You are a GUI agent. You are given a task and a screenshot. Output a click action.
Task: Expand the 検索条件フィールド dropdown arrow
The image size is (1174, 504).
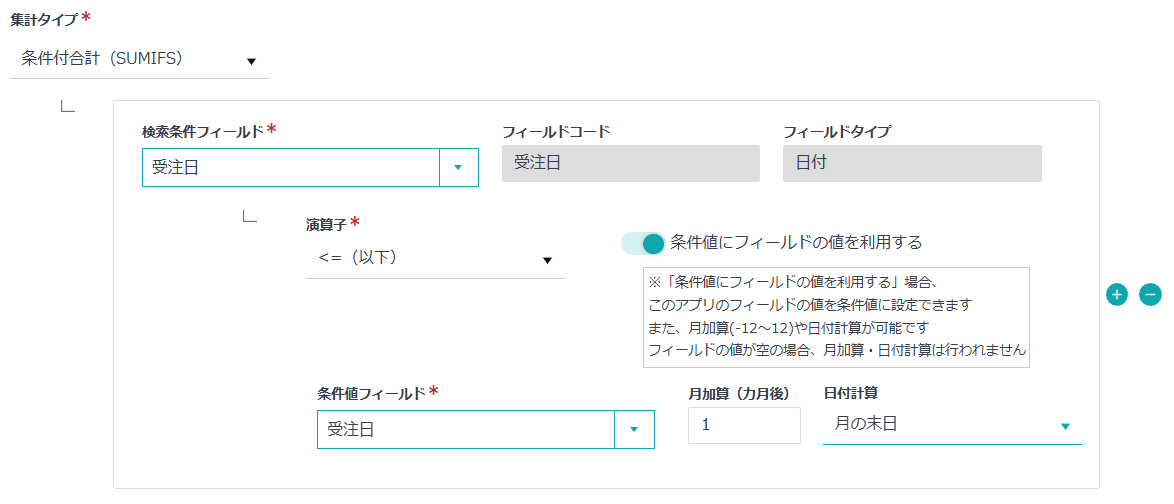coord(458,168)
